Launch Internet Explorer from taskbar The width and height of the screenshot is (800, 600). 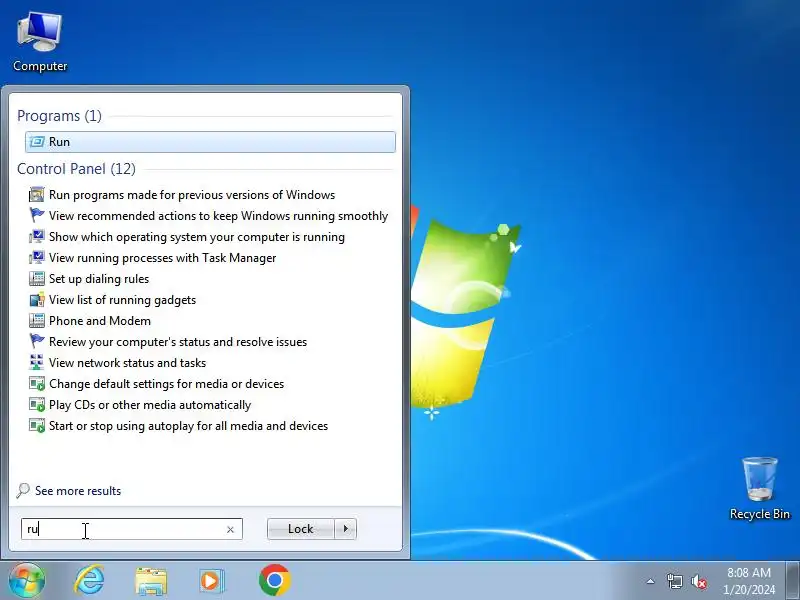click(x=90, y=581)
